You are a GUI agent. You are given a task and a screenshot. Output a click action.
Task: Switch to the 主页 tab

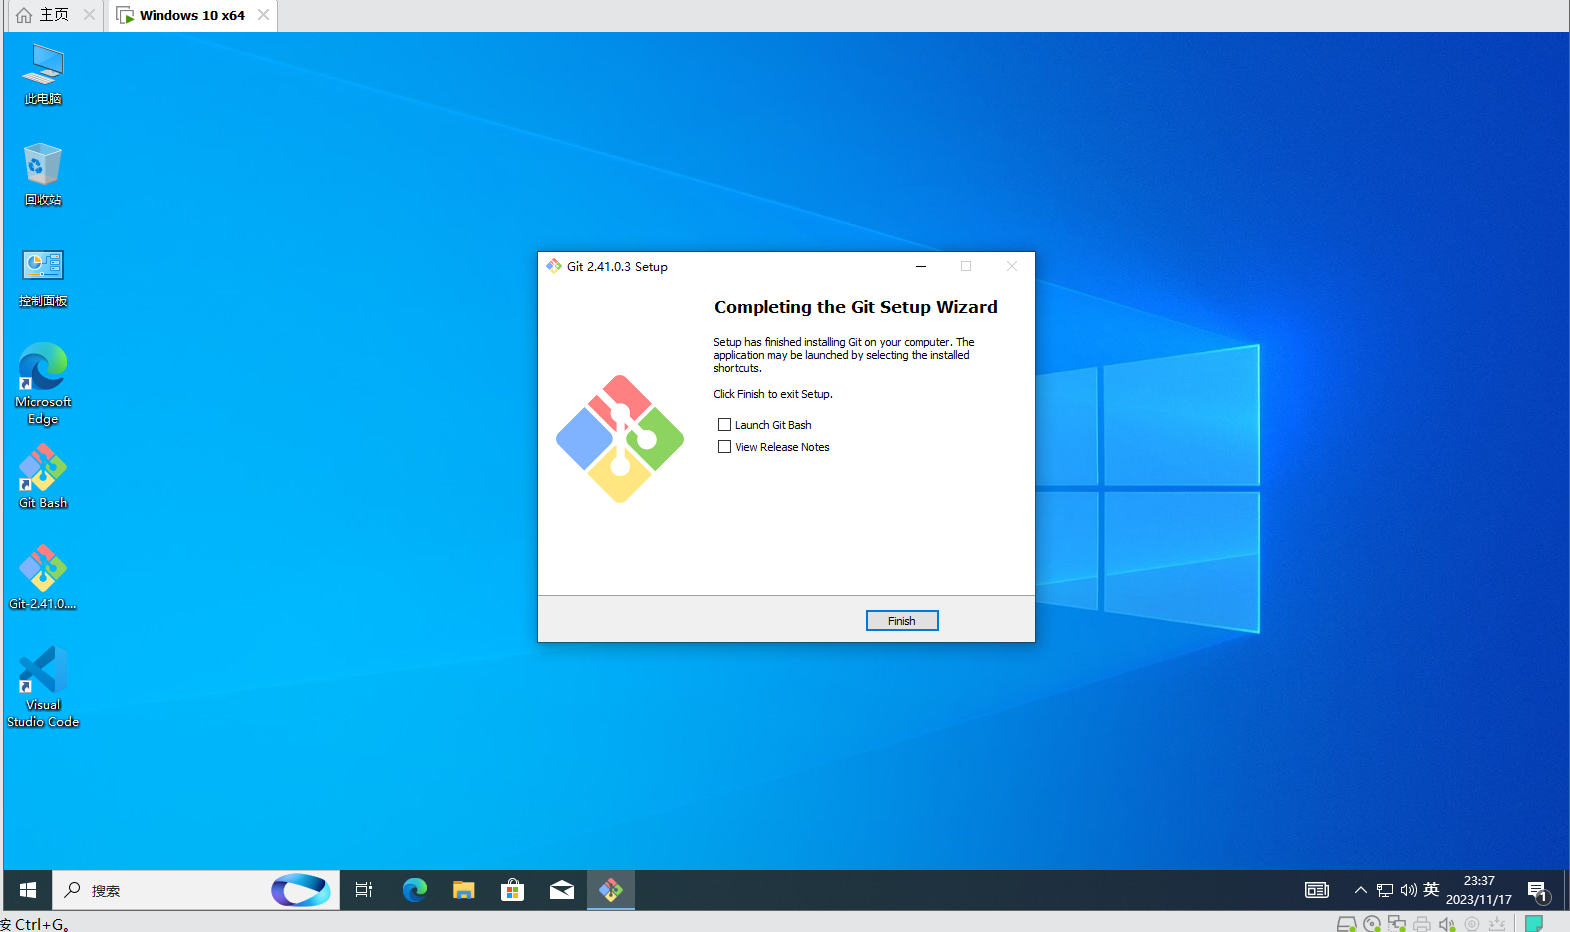point(55,15)
